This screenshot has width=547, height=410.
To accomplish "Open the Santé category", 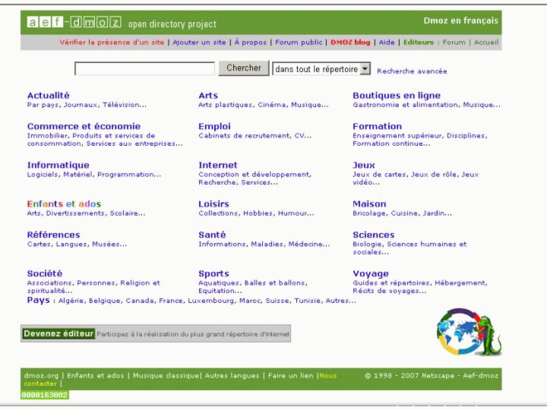I will tap(212, 234).
